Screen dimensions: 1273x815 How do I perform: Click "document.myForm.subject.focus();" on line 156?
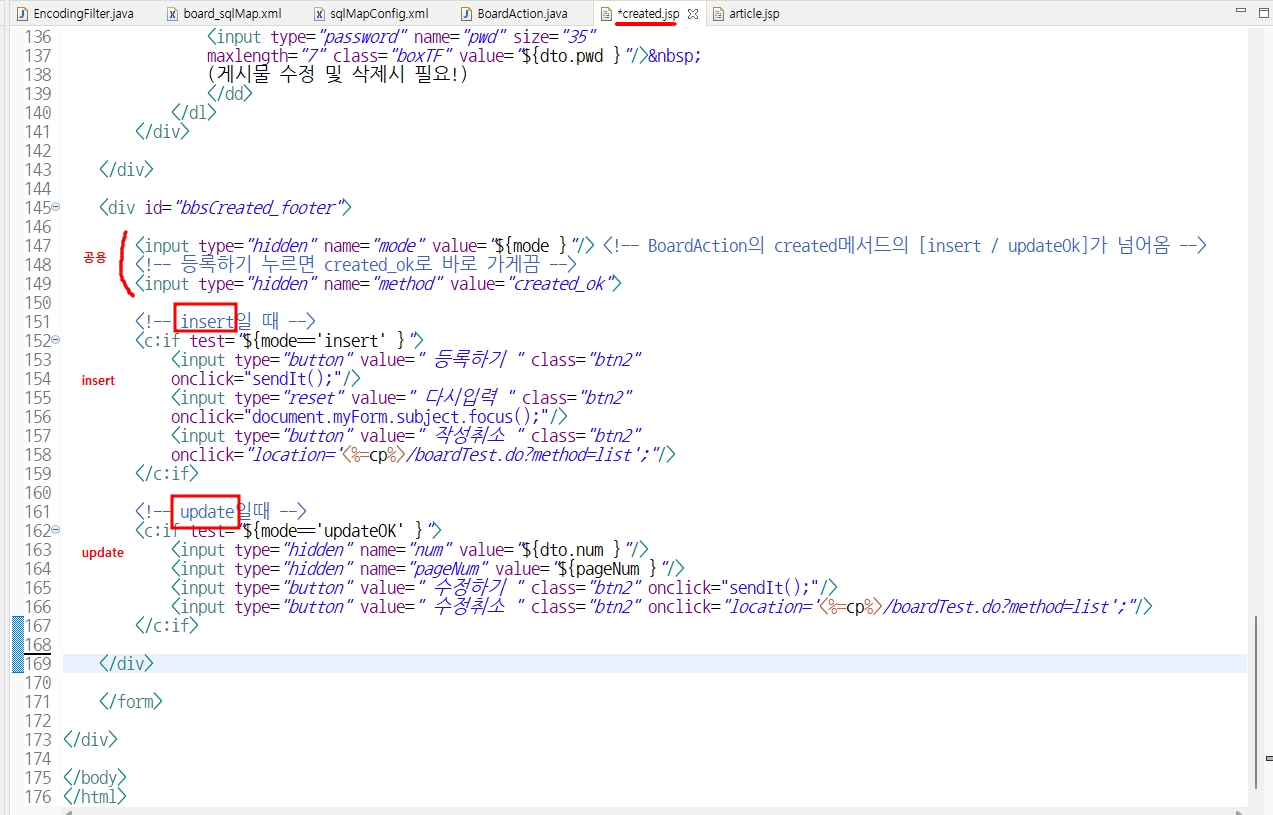pyautogui.click(x=394, y=417)
